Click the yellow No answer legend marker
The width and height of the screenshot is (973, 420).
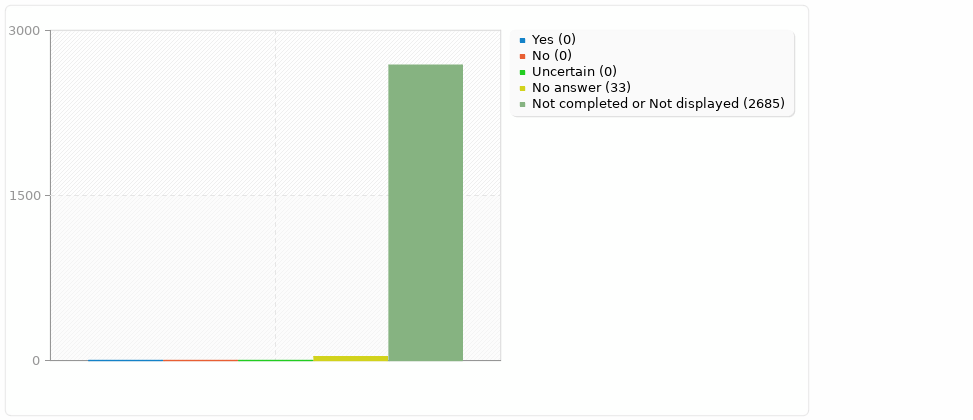click(x=522, y=88)
